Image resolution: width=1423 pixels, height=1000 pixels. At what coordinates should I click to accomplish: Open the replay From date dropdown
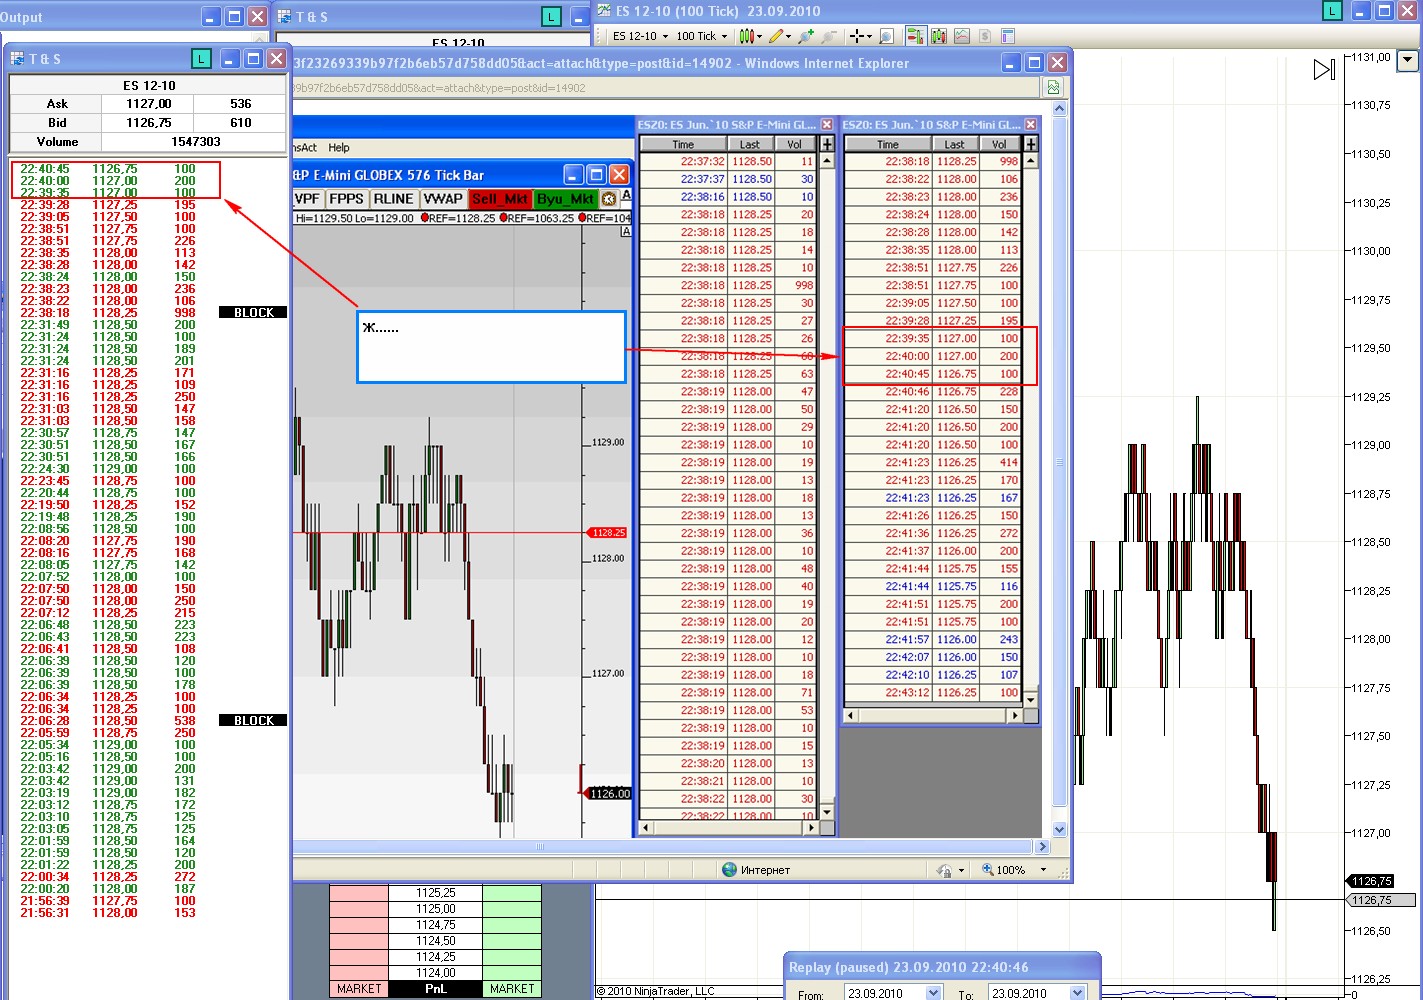coord(933,993)
